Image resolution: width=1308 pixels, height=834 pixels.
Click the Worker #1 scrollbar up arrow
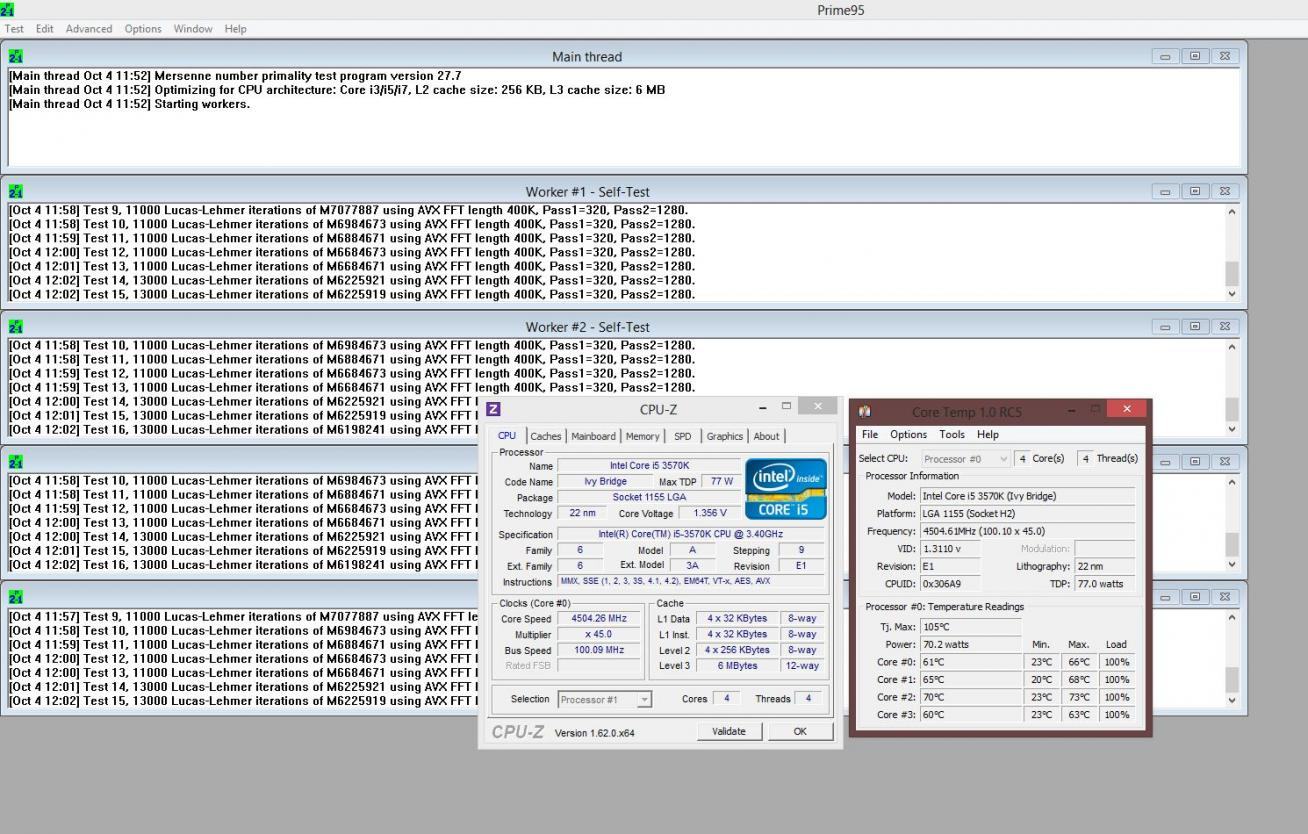[1232, 212]
